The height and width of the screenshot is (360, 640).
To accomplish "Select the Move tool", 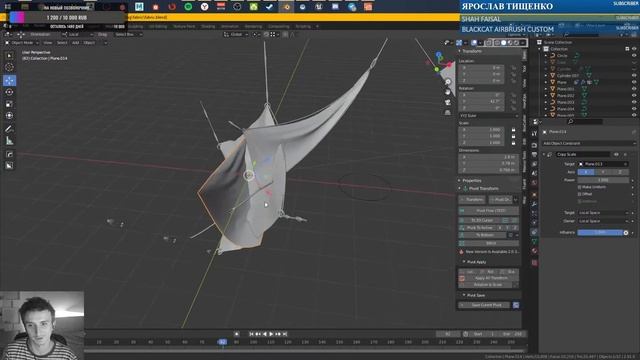I will (9, 80).
